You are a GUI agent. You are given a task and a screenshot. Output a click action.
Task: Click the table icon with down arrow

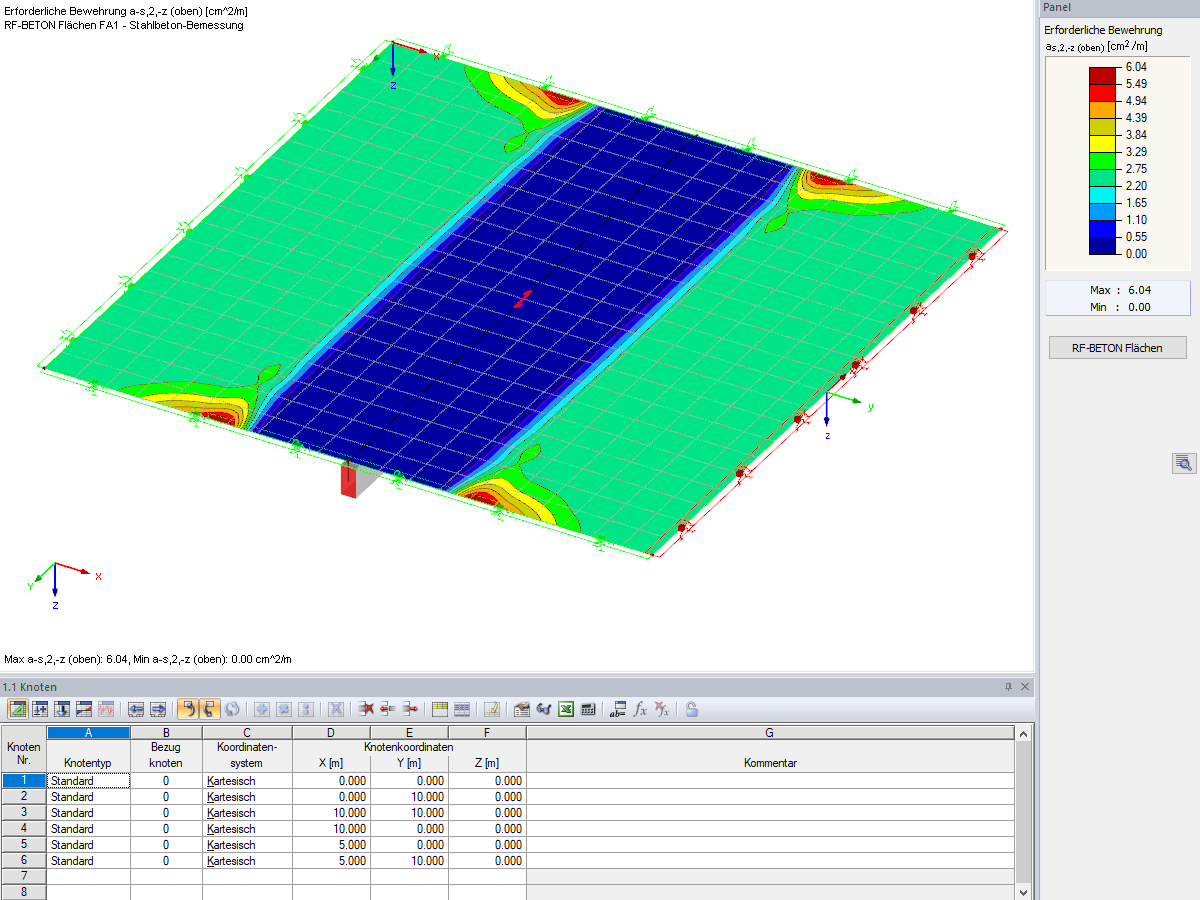[x=62, y=709]
